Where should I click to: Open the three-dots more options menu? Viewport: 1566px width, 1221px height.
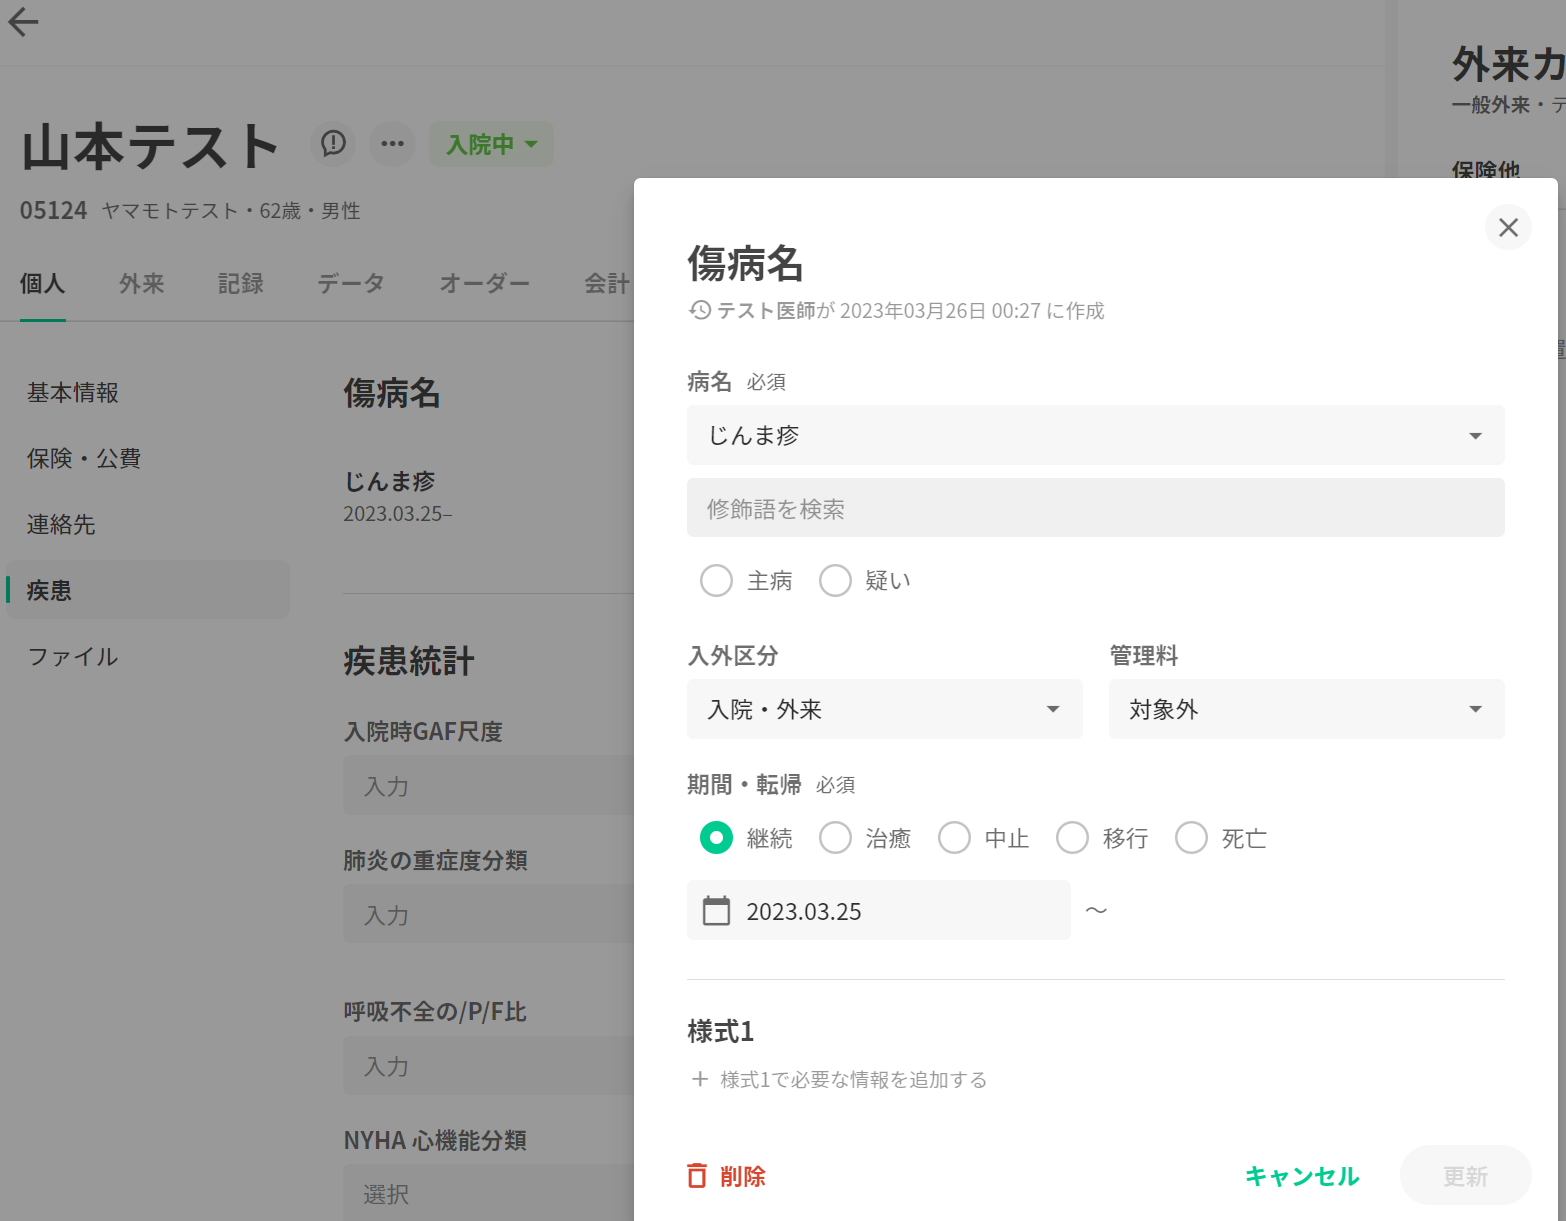(x=393, y=144)
